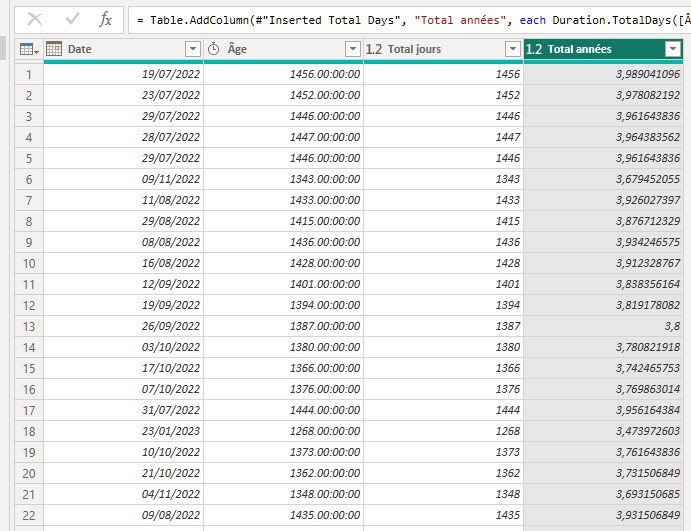Select date cell 23/01/2023
Image resolution: width=691 pixels, height=531 pixels.
coord(123,431)
